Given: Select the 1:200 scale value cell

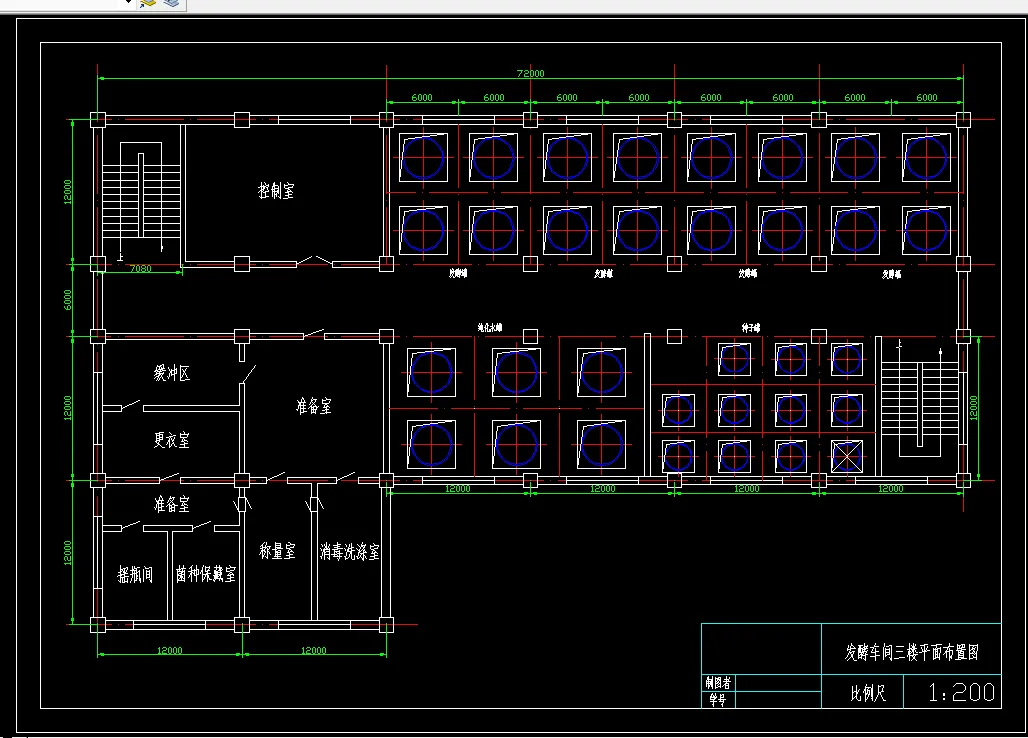Looking at the screenshot, I should tap(953, 691).
